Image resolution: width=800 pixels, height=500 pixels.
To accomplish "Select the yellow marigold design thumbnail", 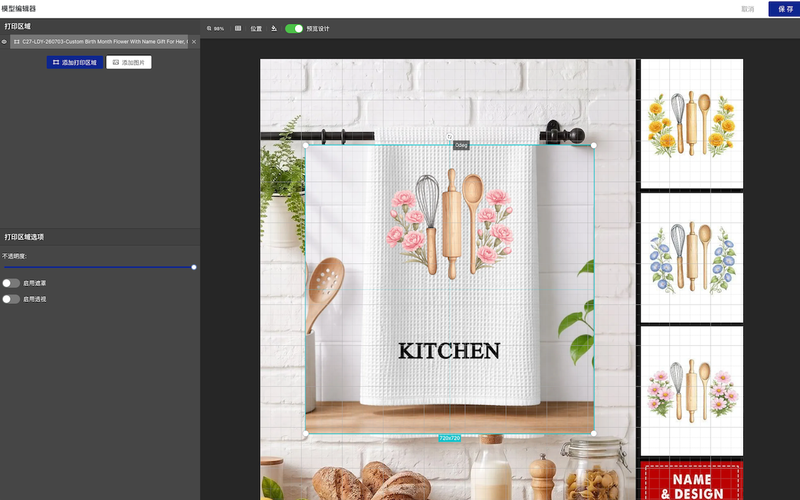I will coord(692,123).
